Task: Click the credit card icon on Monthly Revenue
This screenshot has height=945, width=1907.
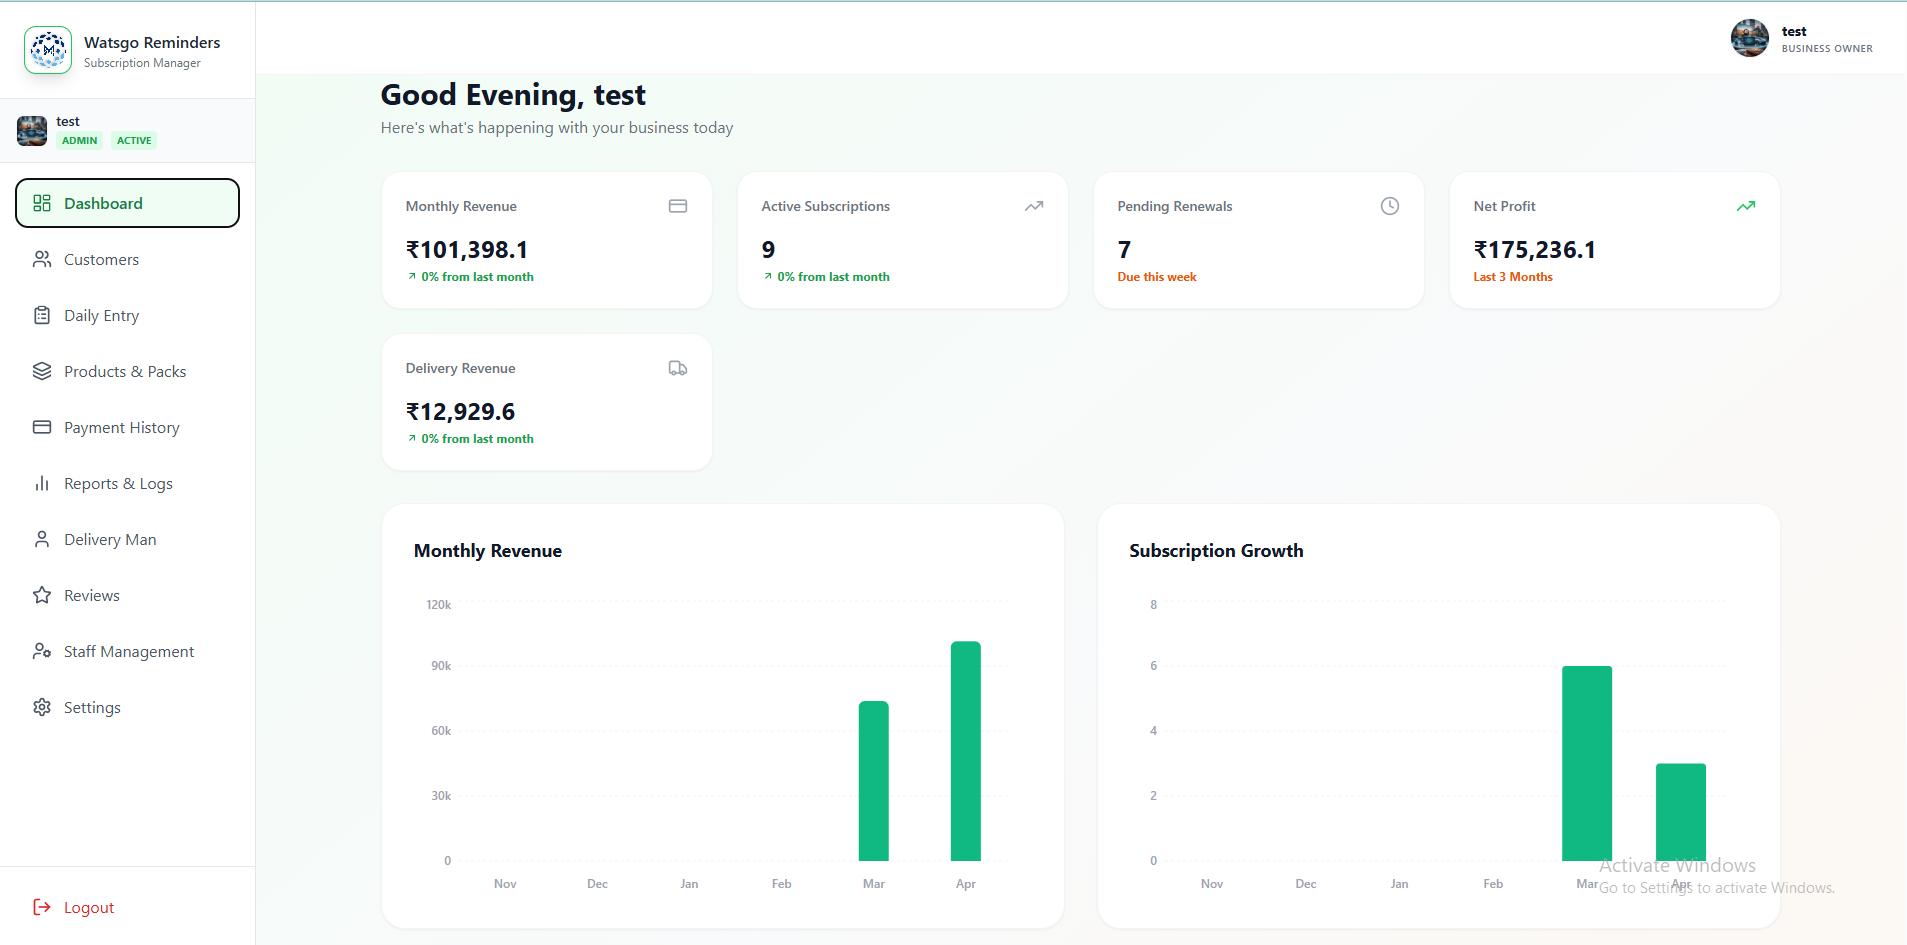Action: (677, 206)
